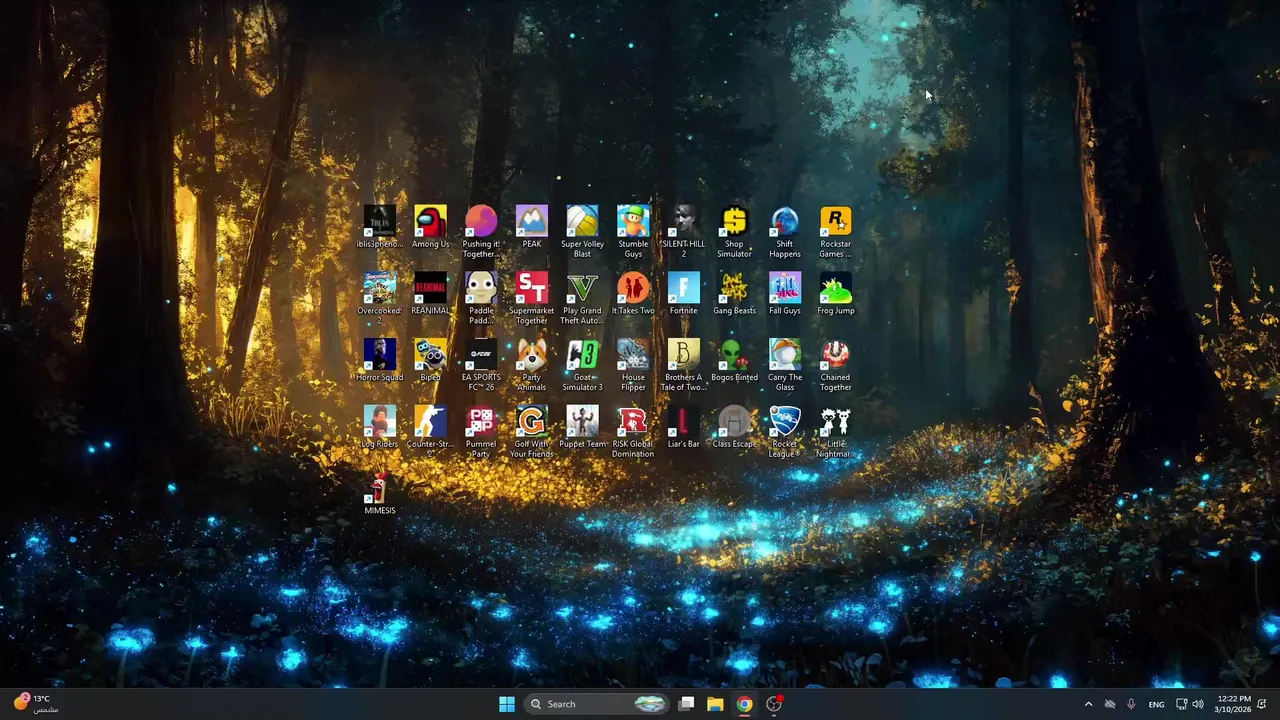Select the Supermarket Together icon
1280x720 pixels.
[532, 298]
